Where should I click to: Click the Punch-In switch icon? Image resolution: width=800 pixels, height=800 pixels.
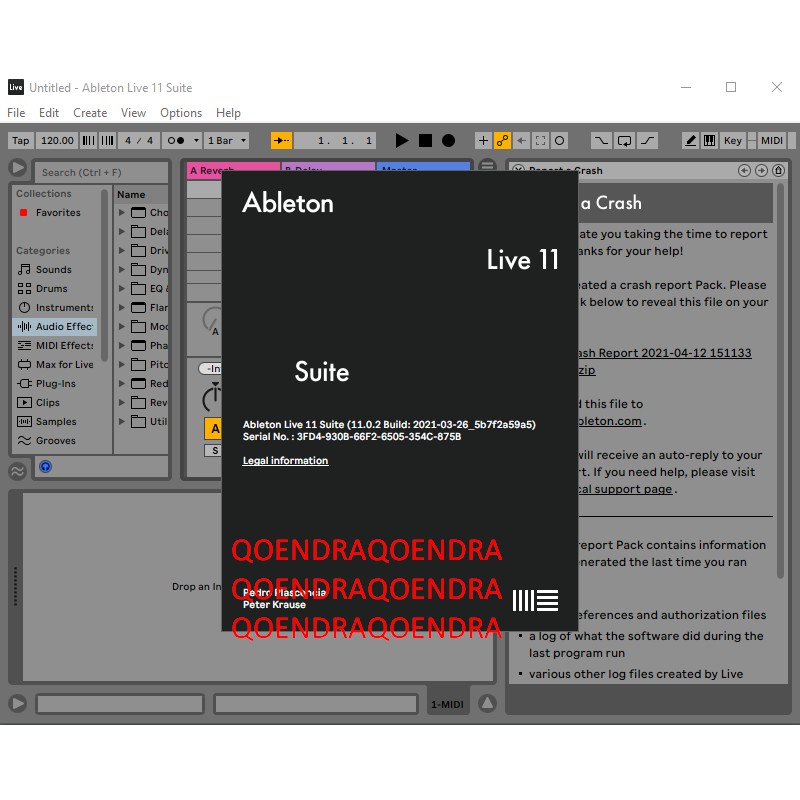(x=601, y=140)
